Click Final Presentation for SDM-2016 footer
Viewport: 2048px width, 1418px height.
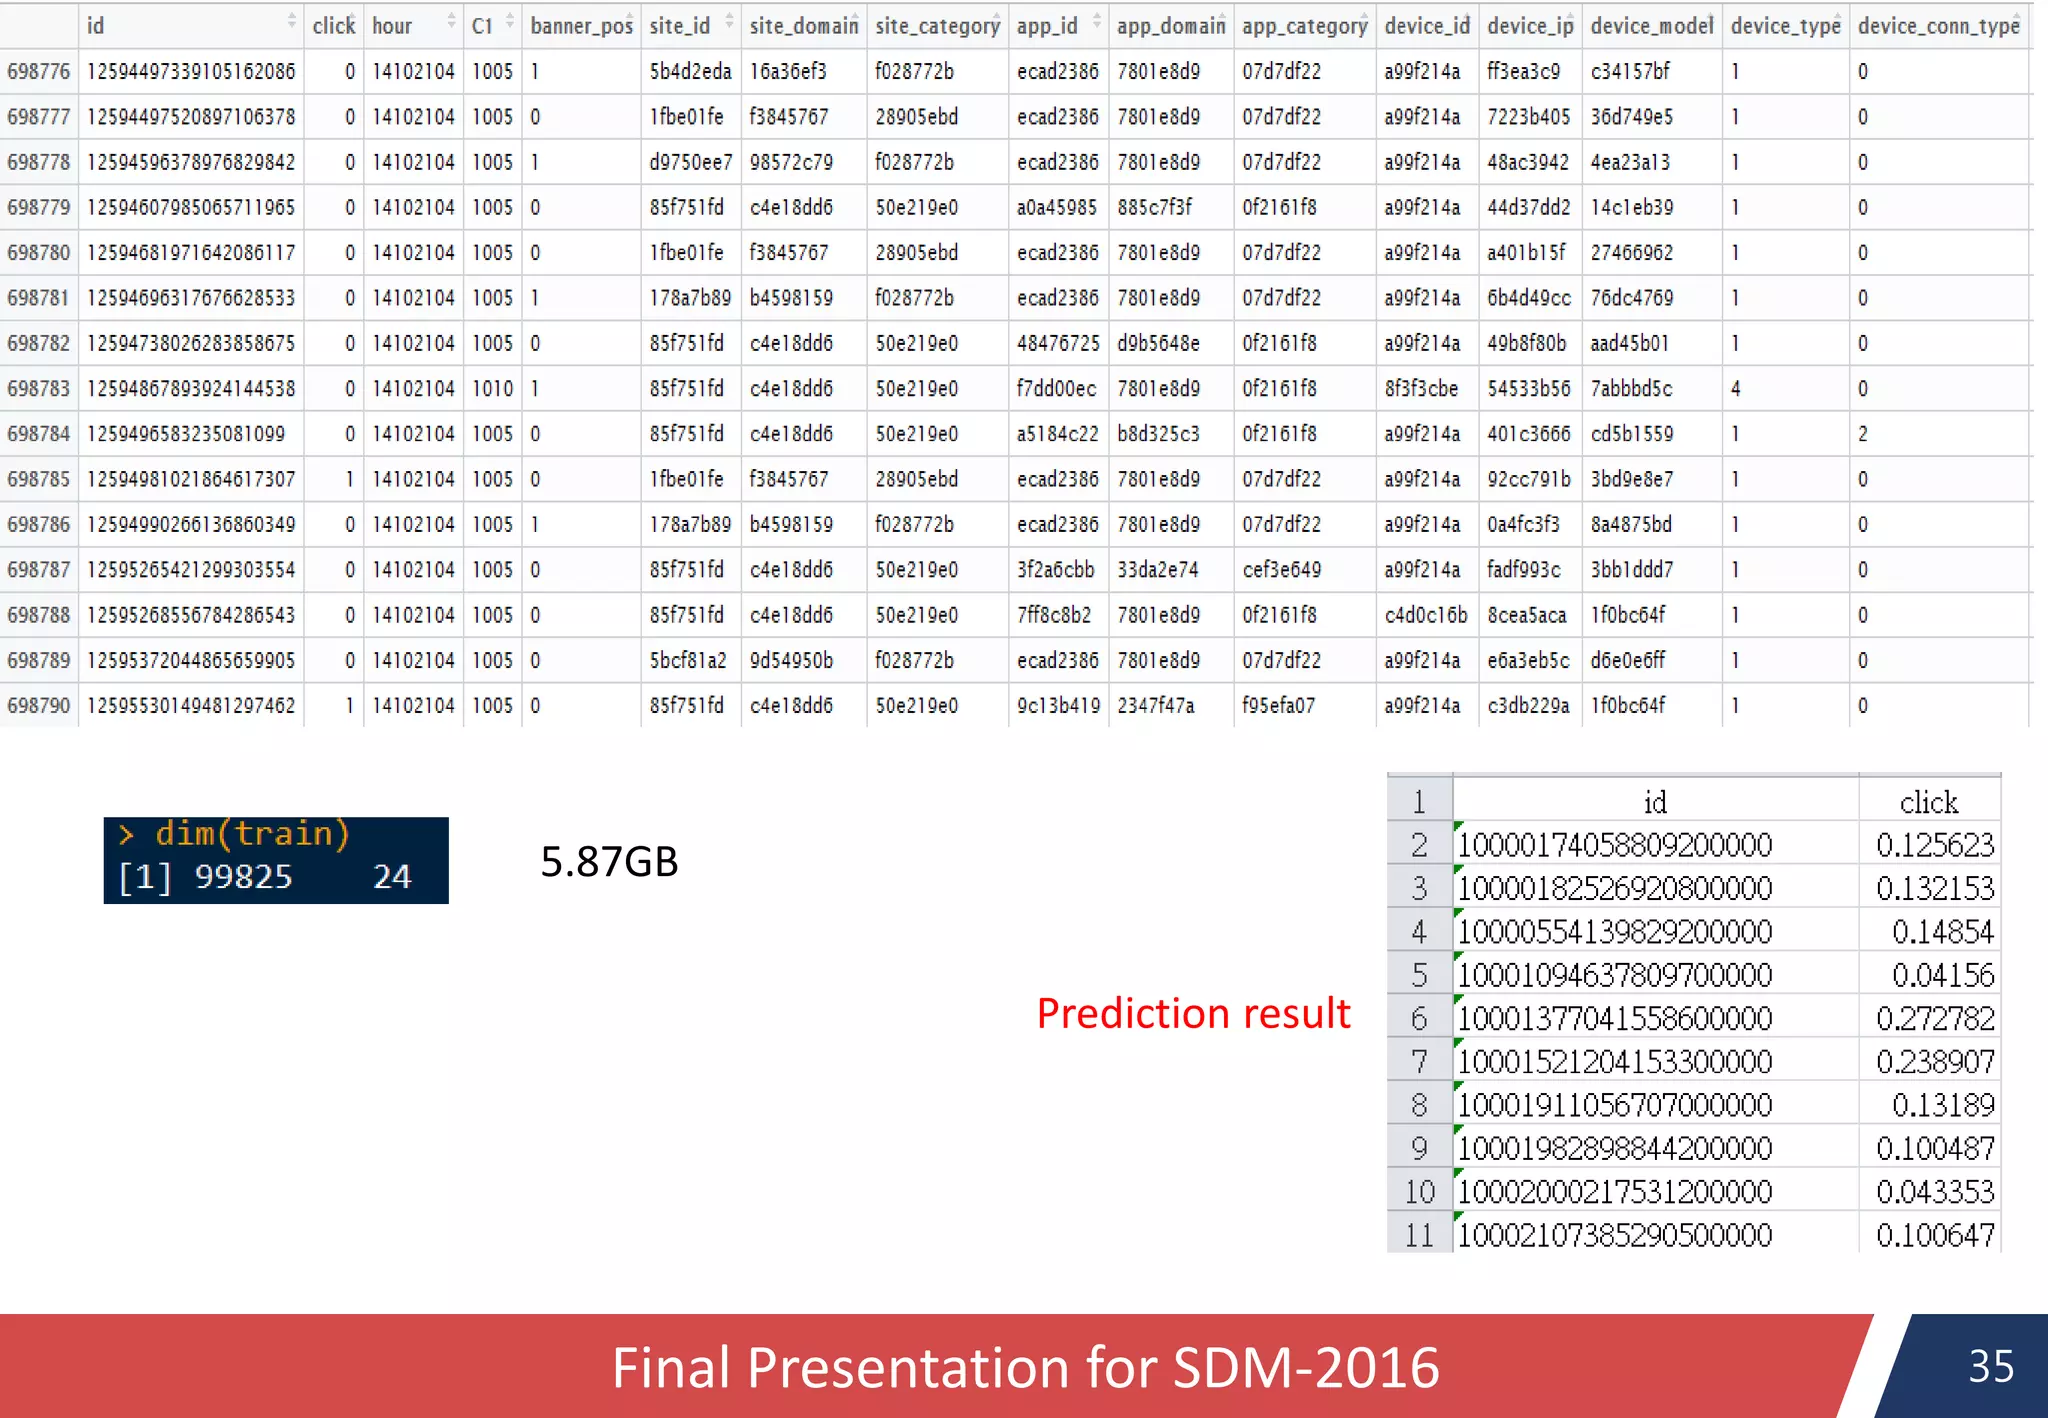pos(1025,1368)
